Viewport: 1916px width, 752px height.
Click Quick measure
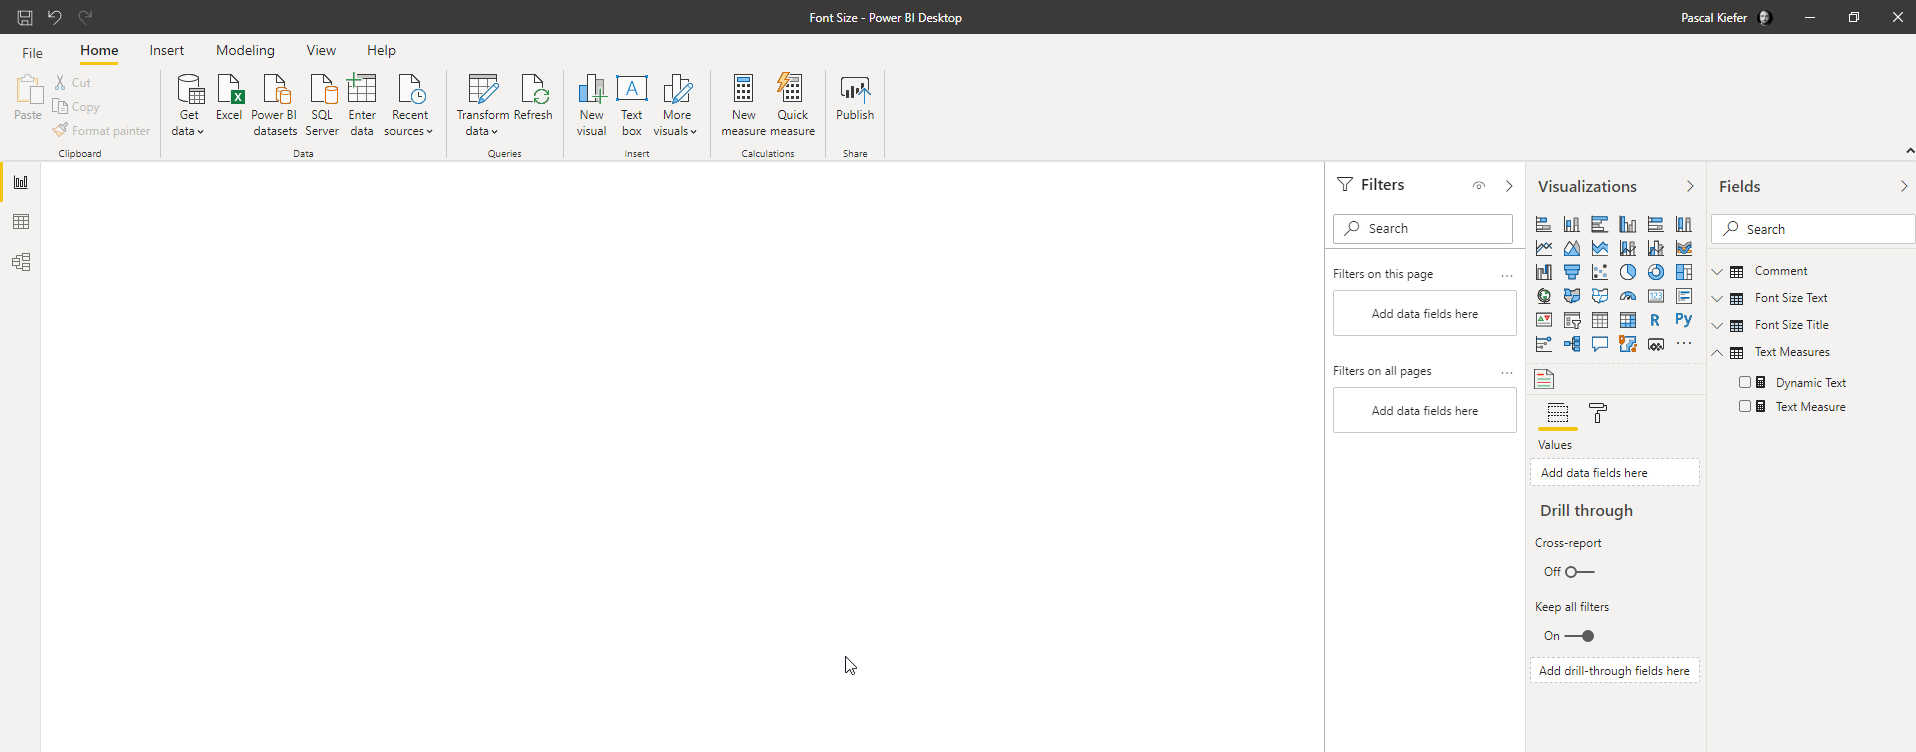(x=792, y=105)
